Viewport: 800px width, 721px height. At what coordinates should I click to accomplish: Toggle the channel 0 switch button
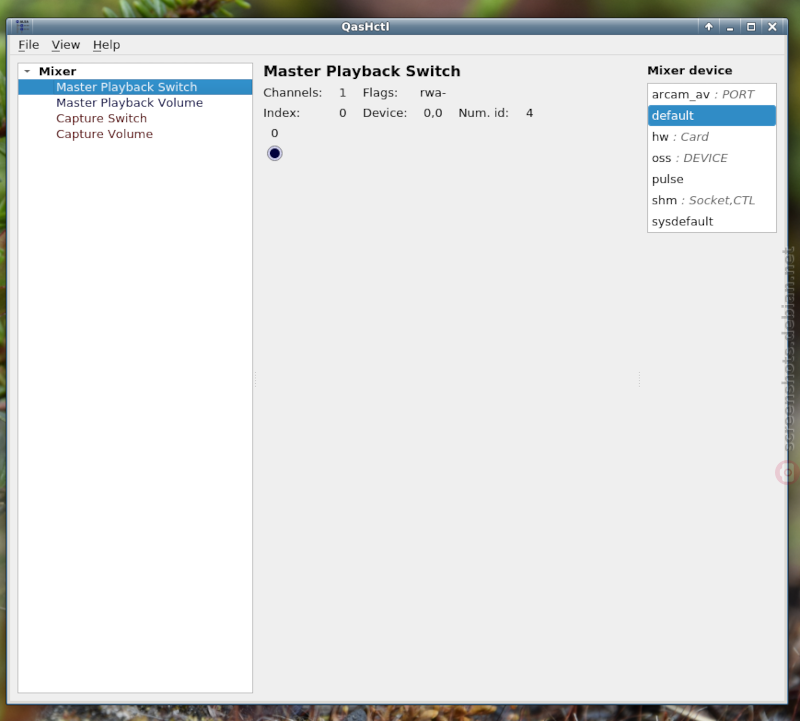(x=274, y=153)
